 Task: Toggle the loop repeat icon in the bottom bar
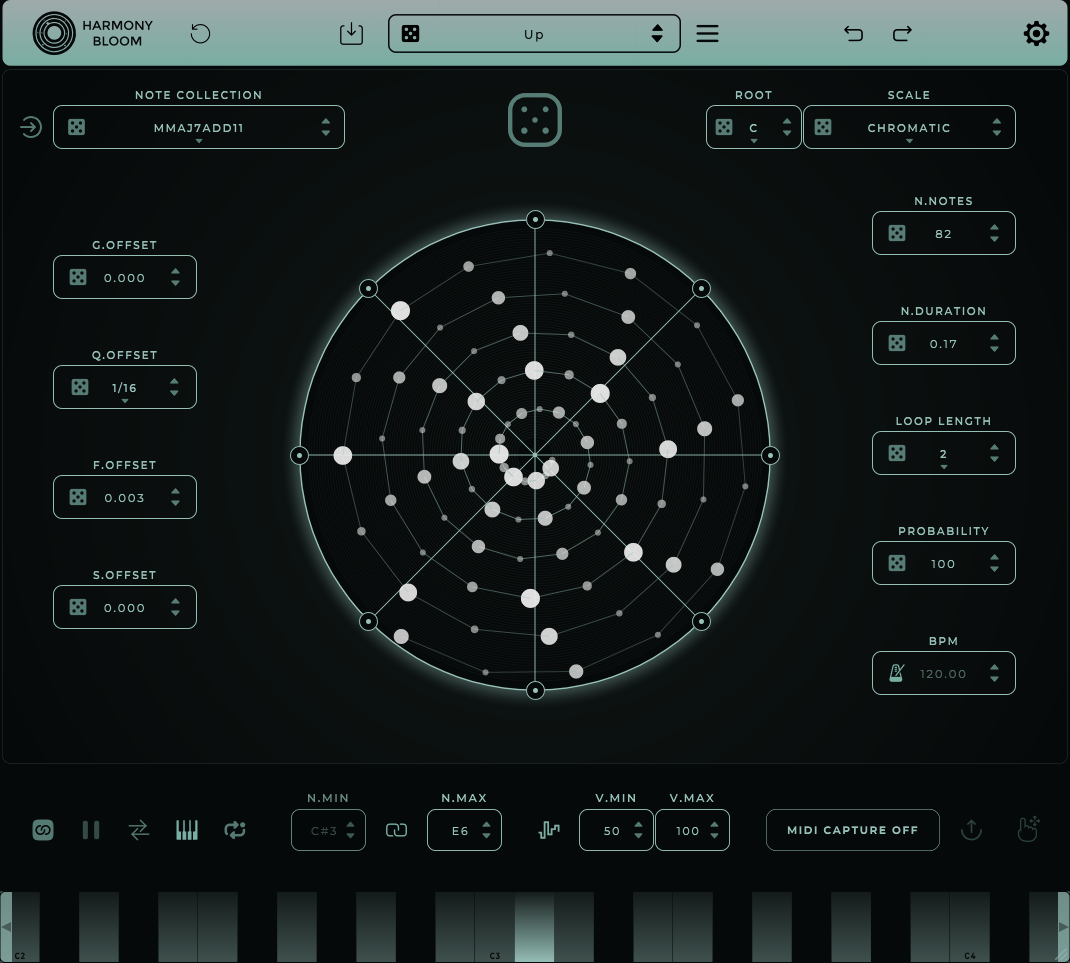tap(235, 830)
